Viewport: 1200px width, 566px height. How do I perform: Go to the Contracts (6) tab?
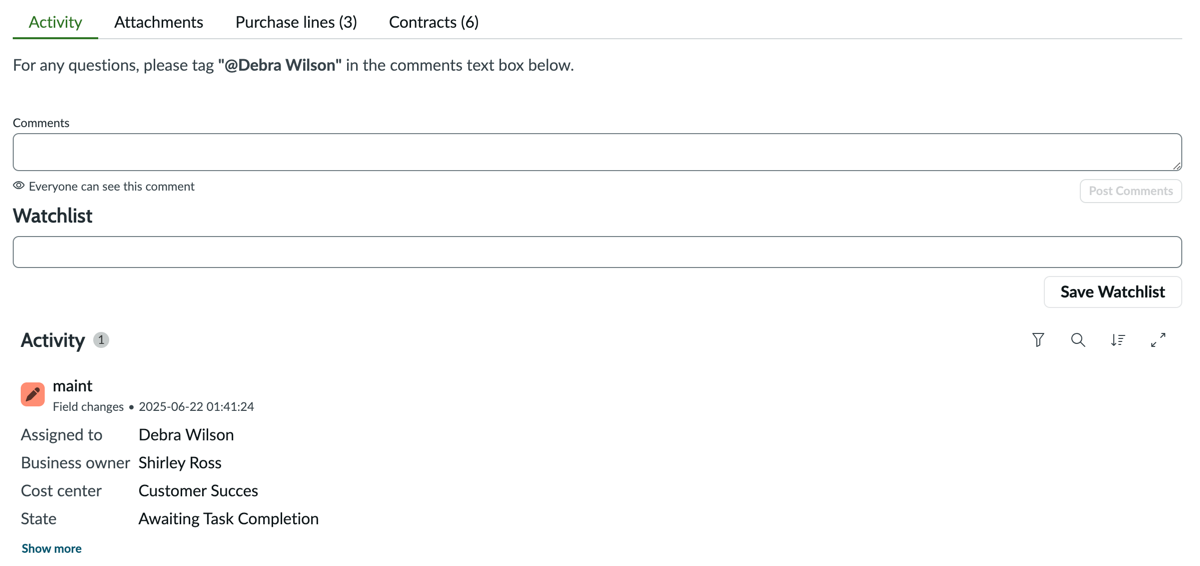click(x=434, y=22)
